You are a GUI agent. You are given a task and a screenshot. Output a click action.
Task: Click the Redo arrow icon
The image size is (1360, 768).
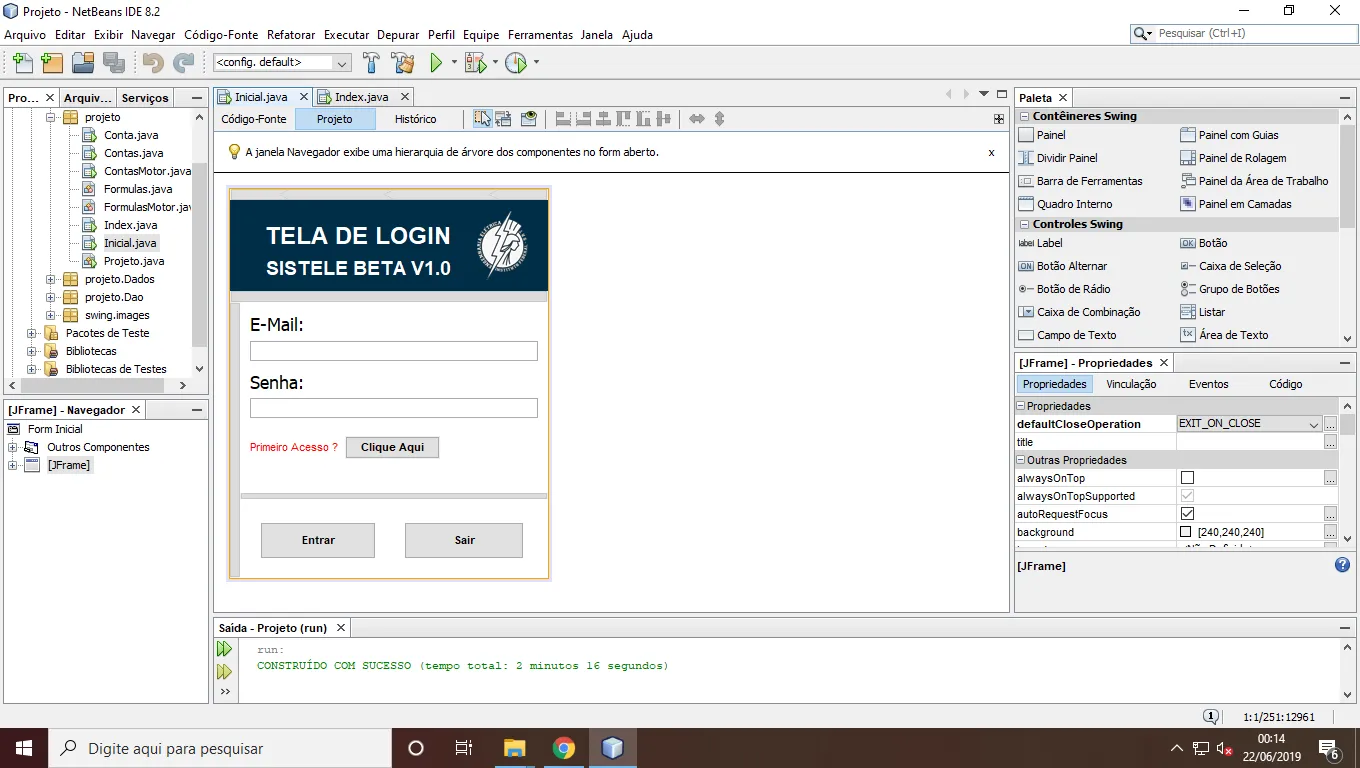183,63
